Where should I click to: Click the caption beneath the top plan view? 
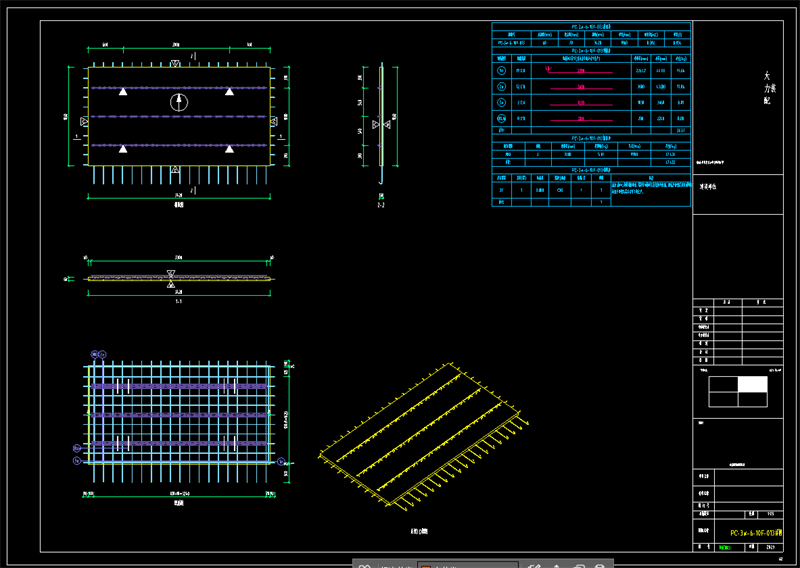(179, 205)
